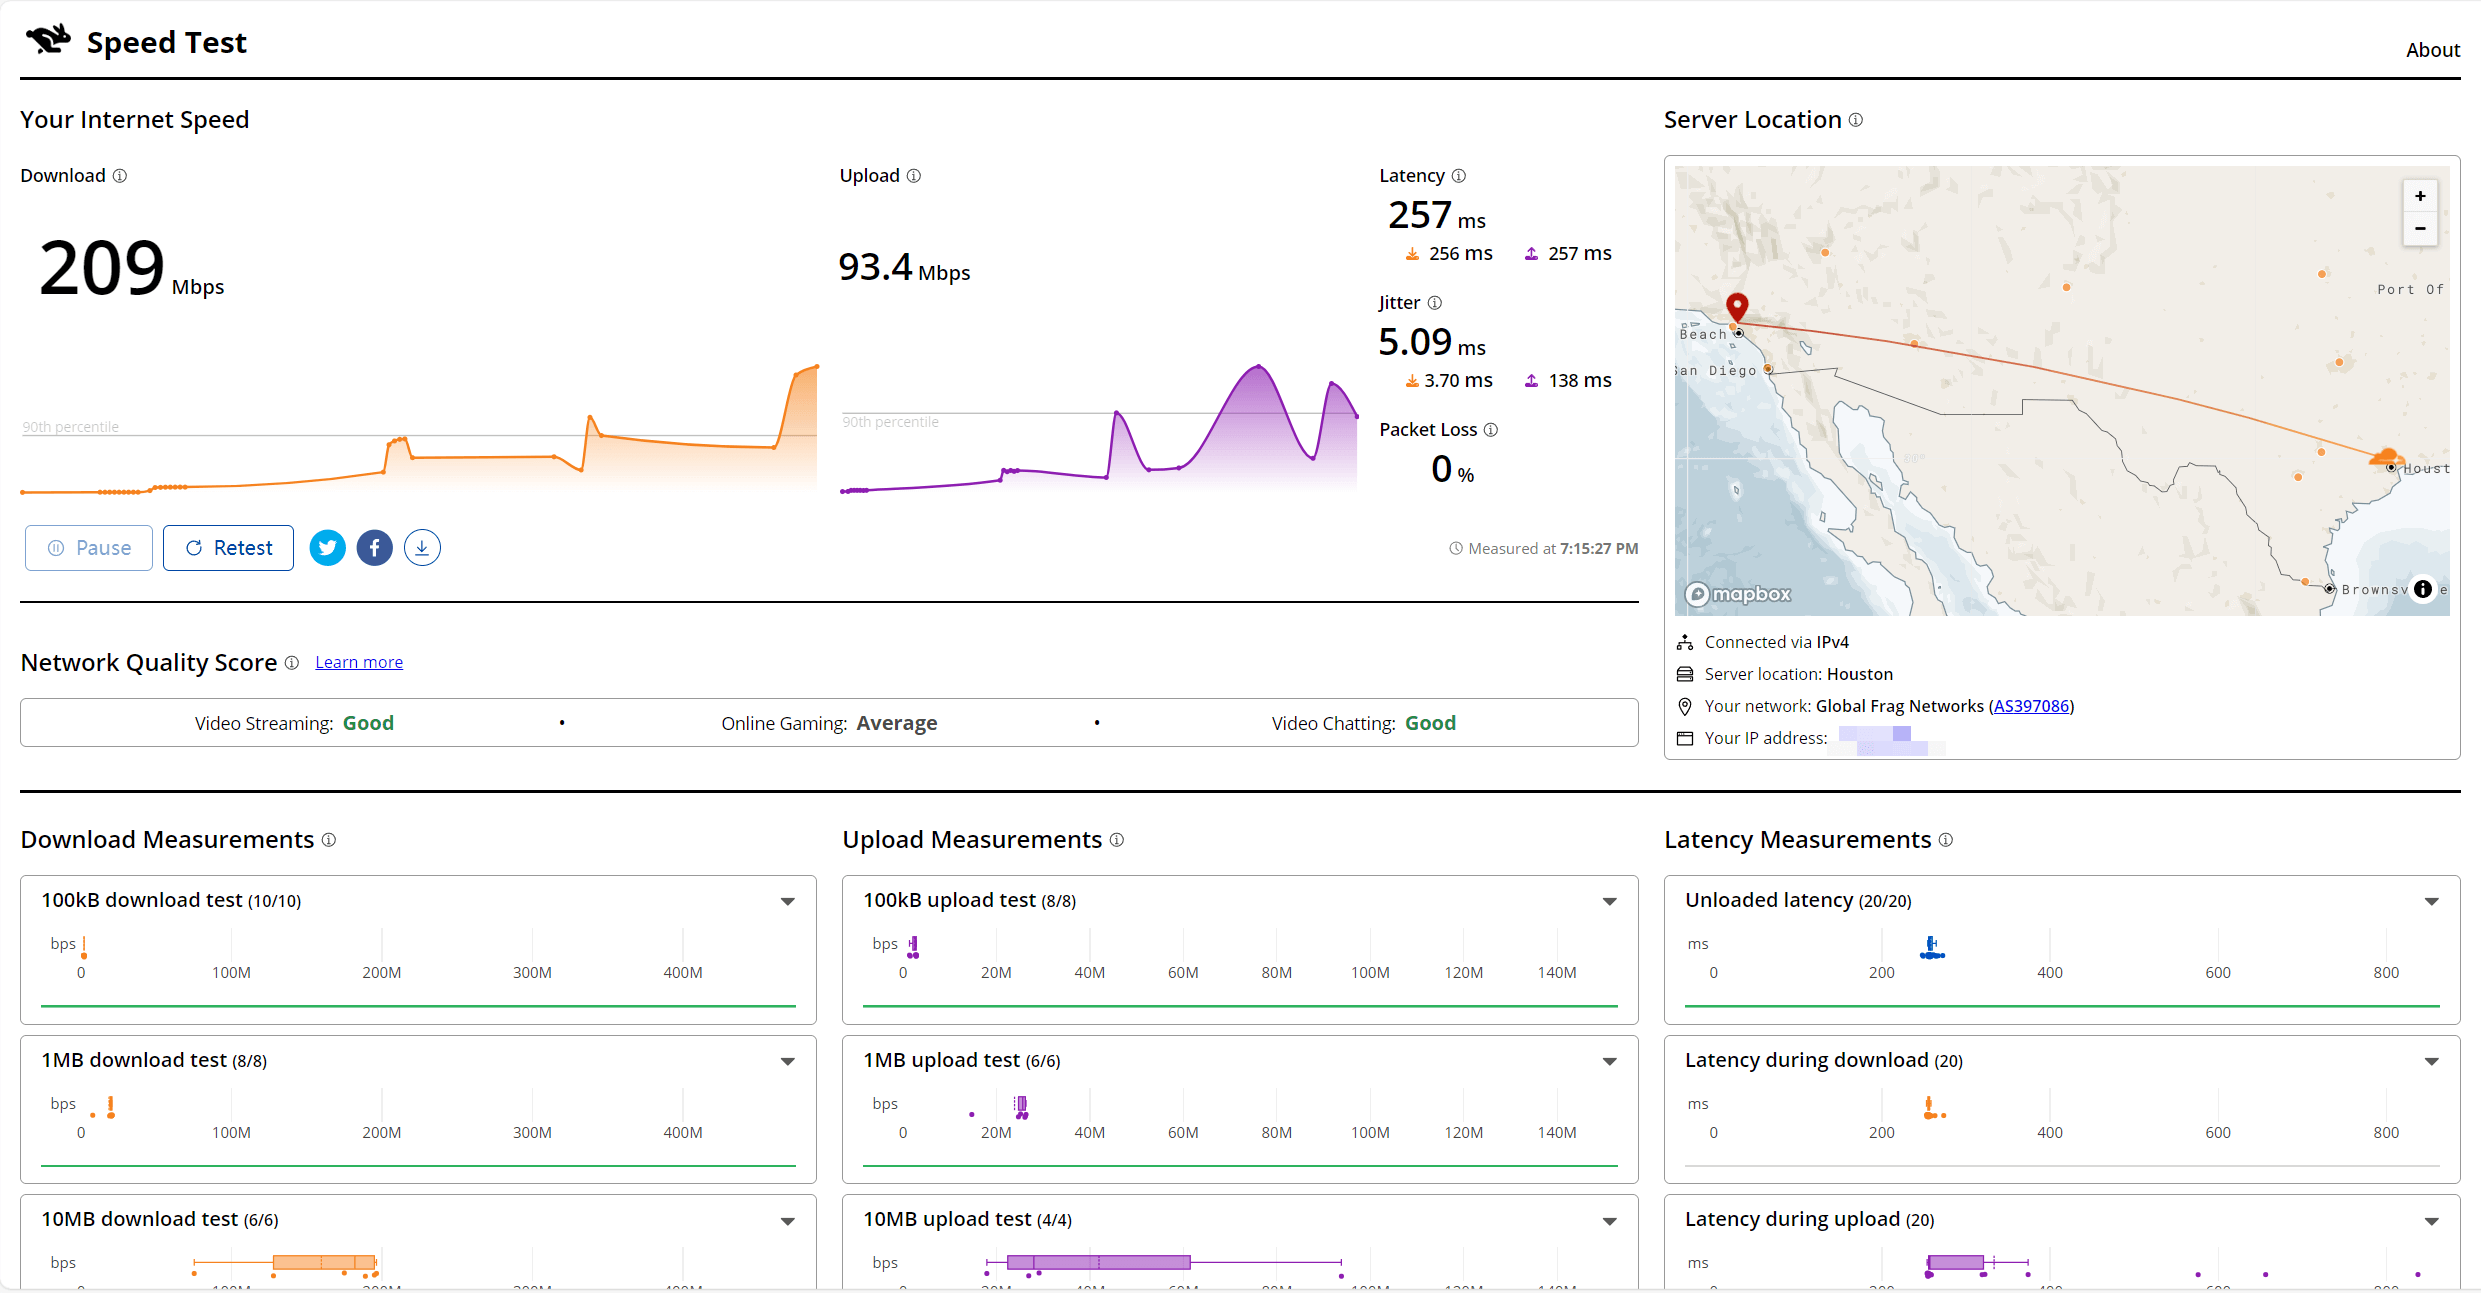The height and width of the screenshot is (1293, 2481).
Task: Expand the 1MB download test
Action: point(788,1062)
